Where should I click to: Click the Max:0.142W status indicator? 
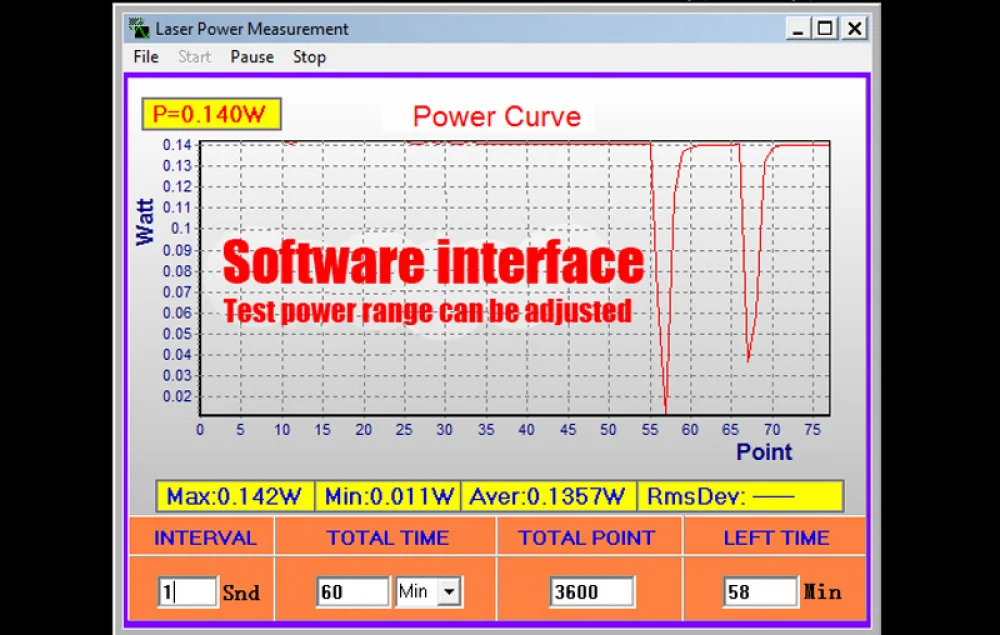[x=234, y=494]
